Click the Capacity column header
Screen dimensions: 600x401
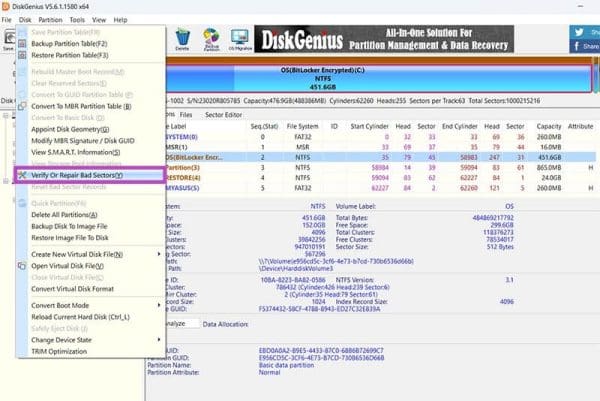(x=547, y=127)
